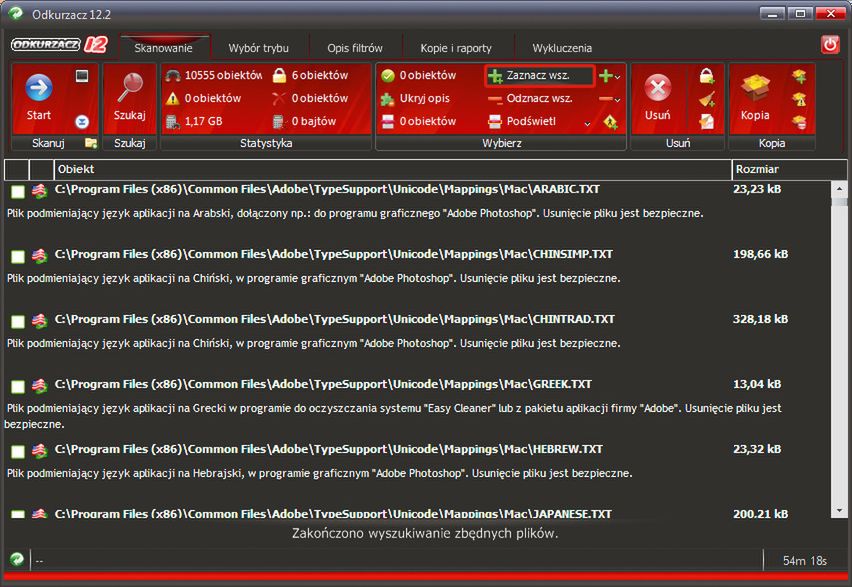Click the 10555 obiektów statistic

click(x=223, y=76)
